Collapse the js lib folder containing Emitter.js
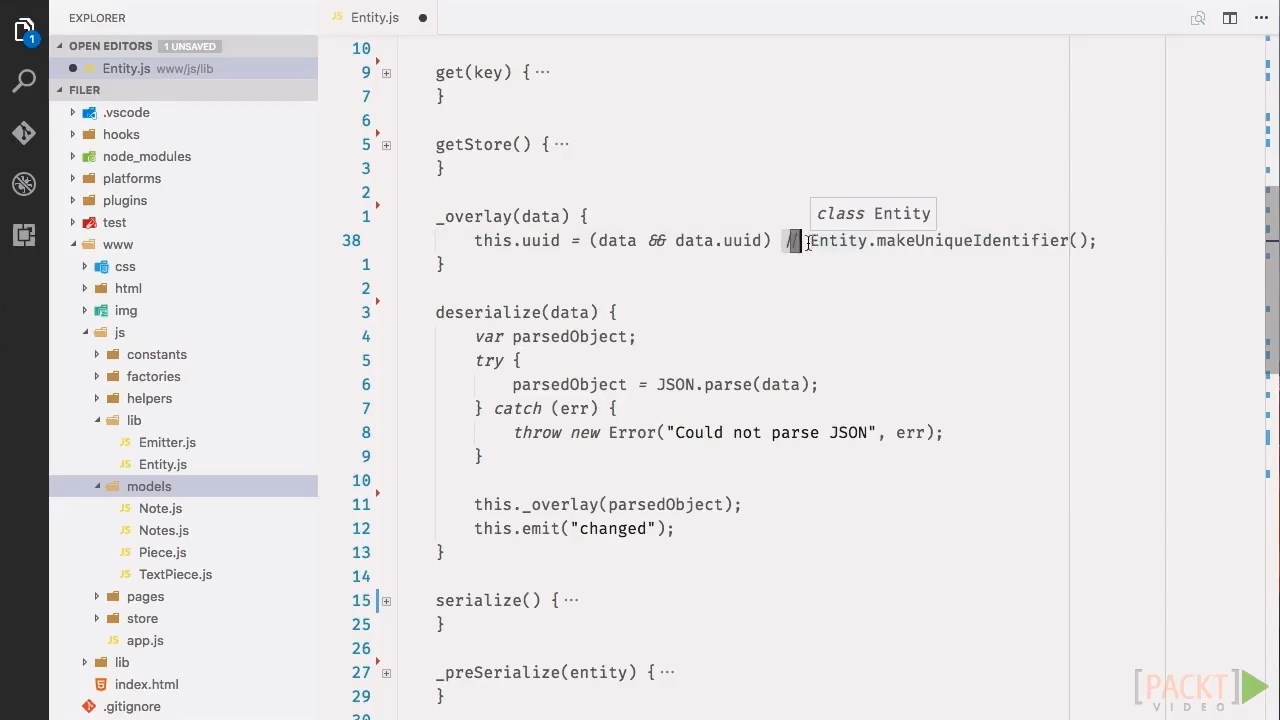The image size is (1280, 720). [x=134, y=420]
